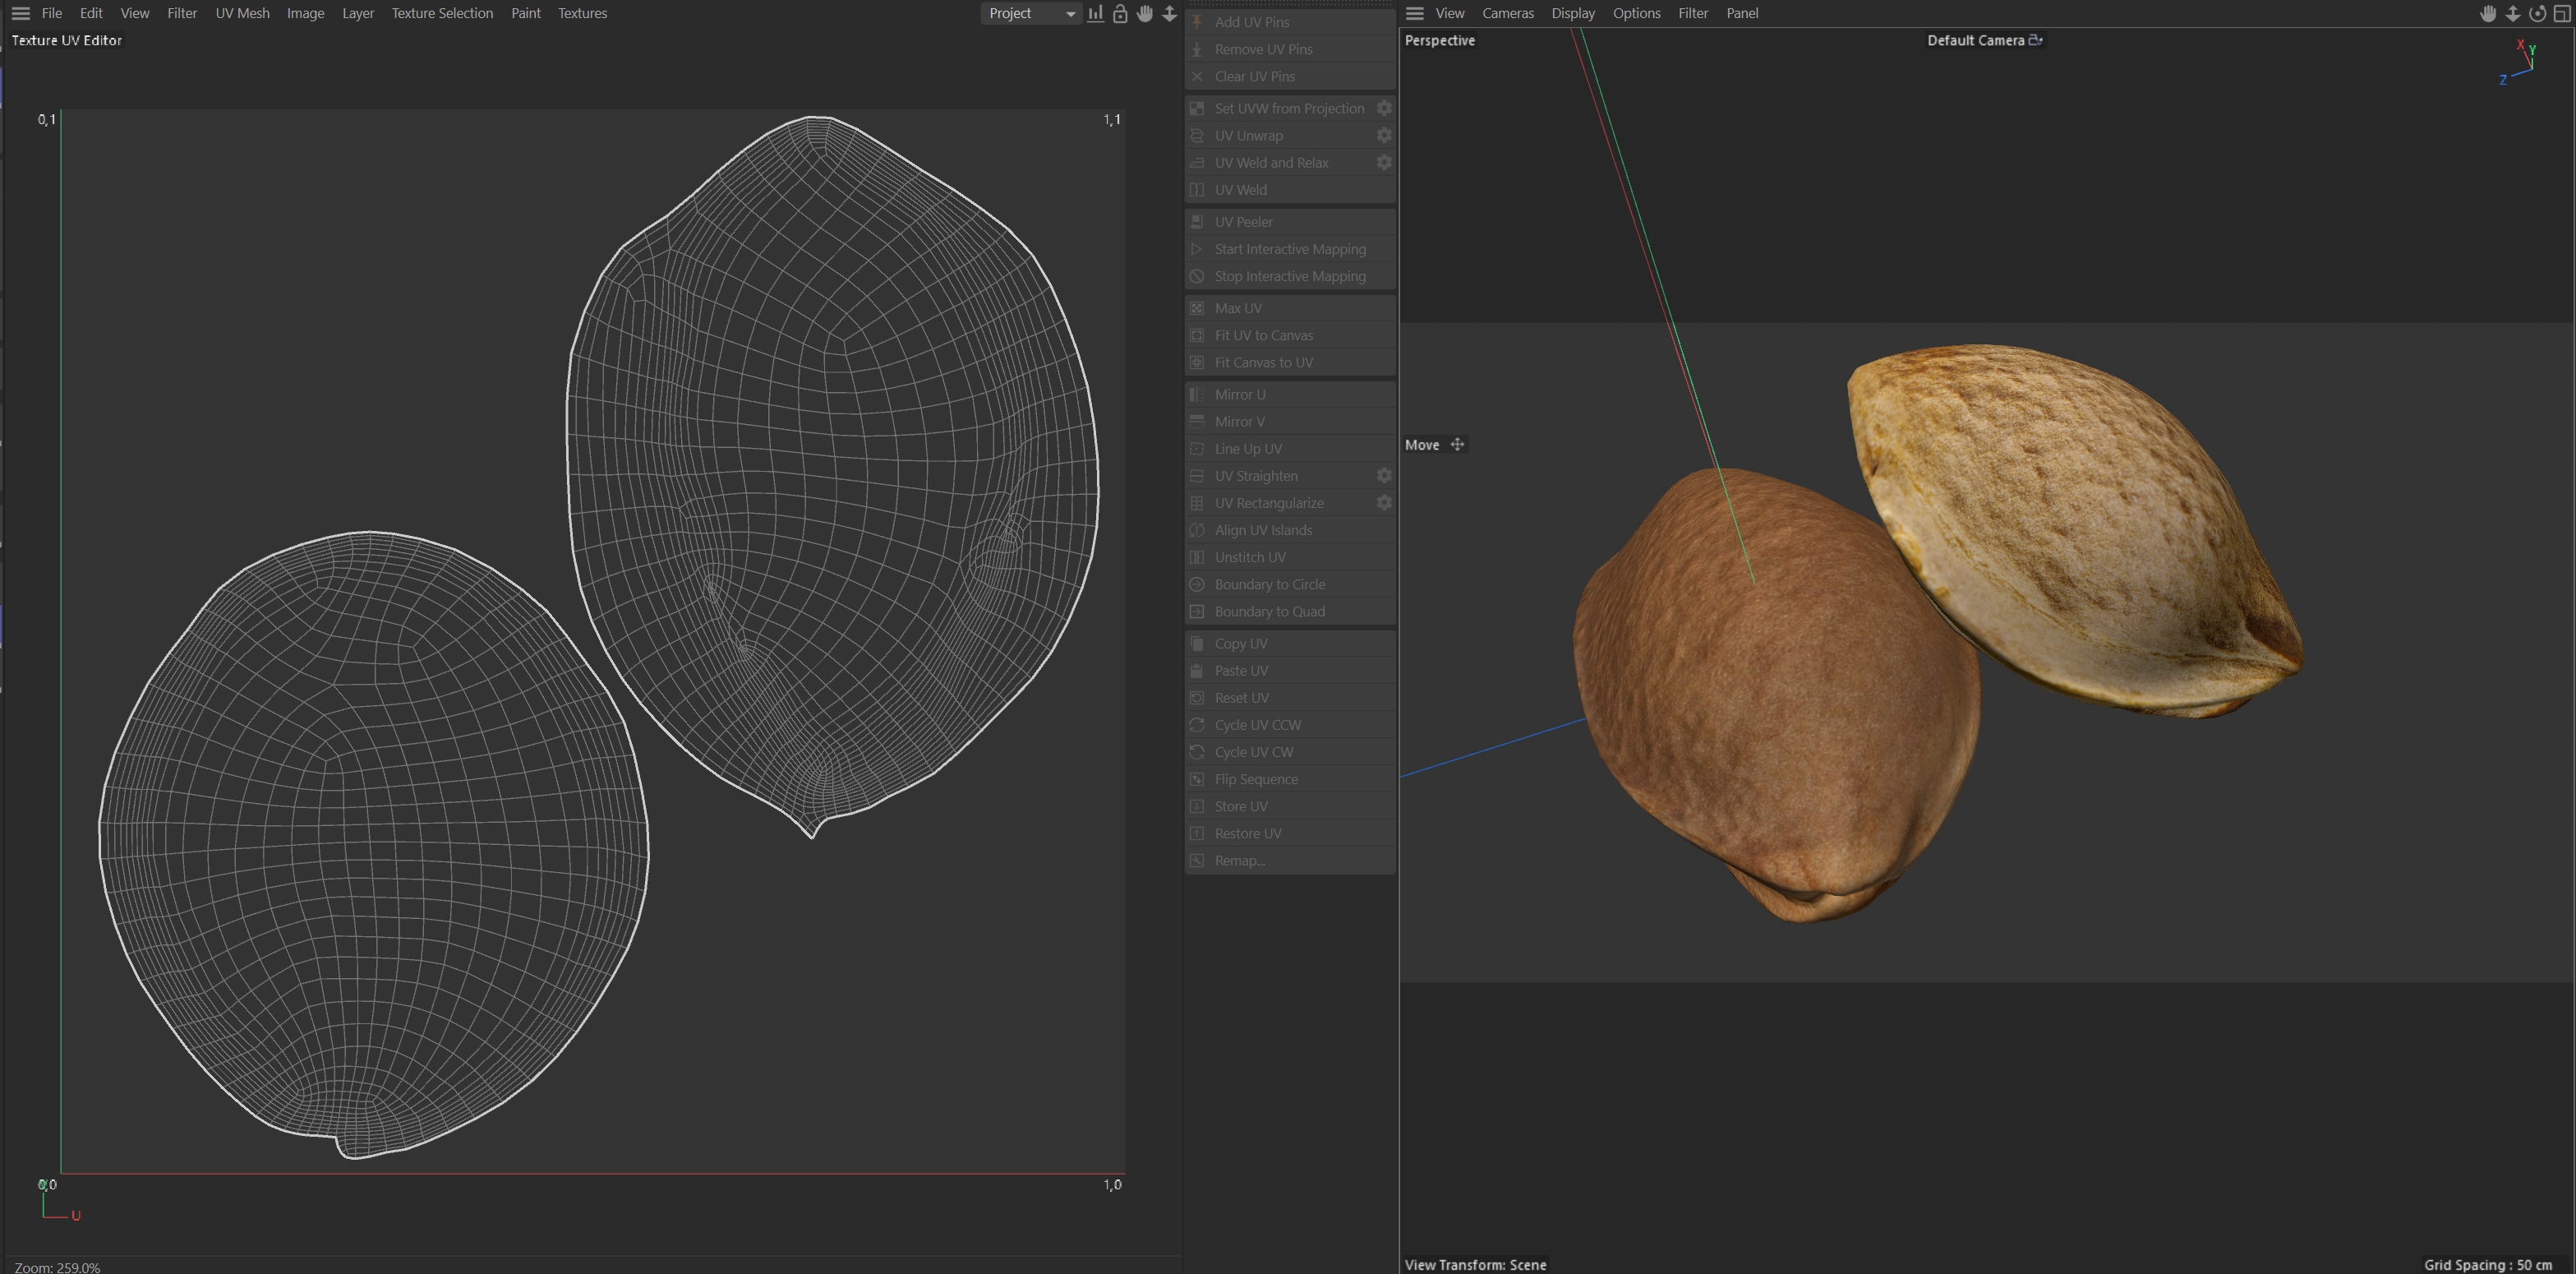Open UV Rectangularize options gear

pos(1384,503)
